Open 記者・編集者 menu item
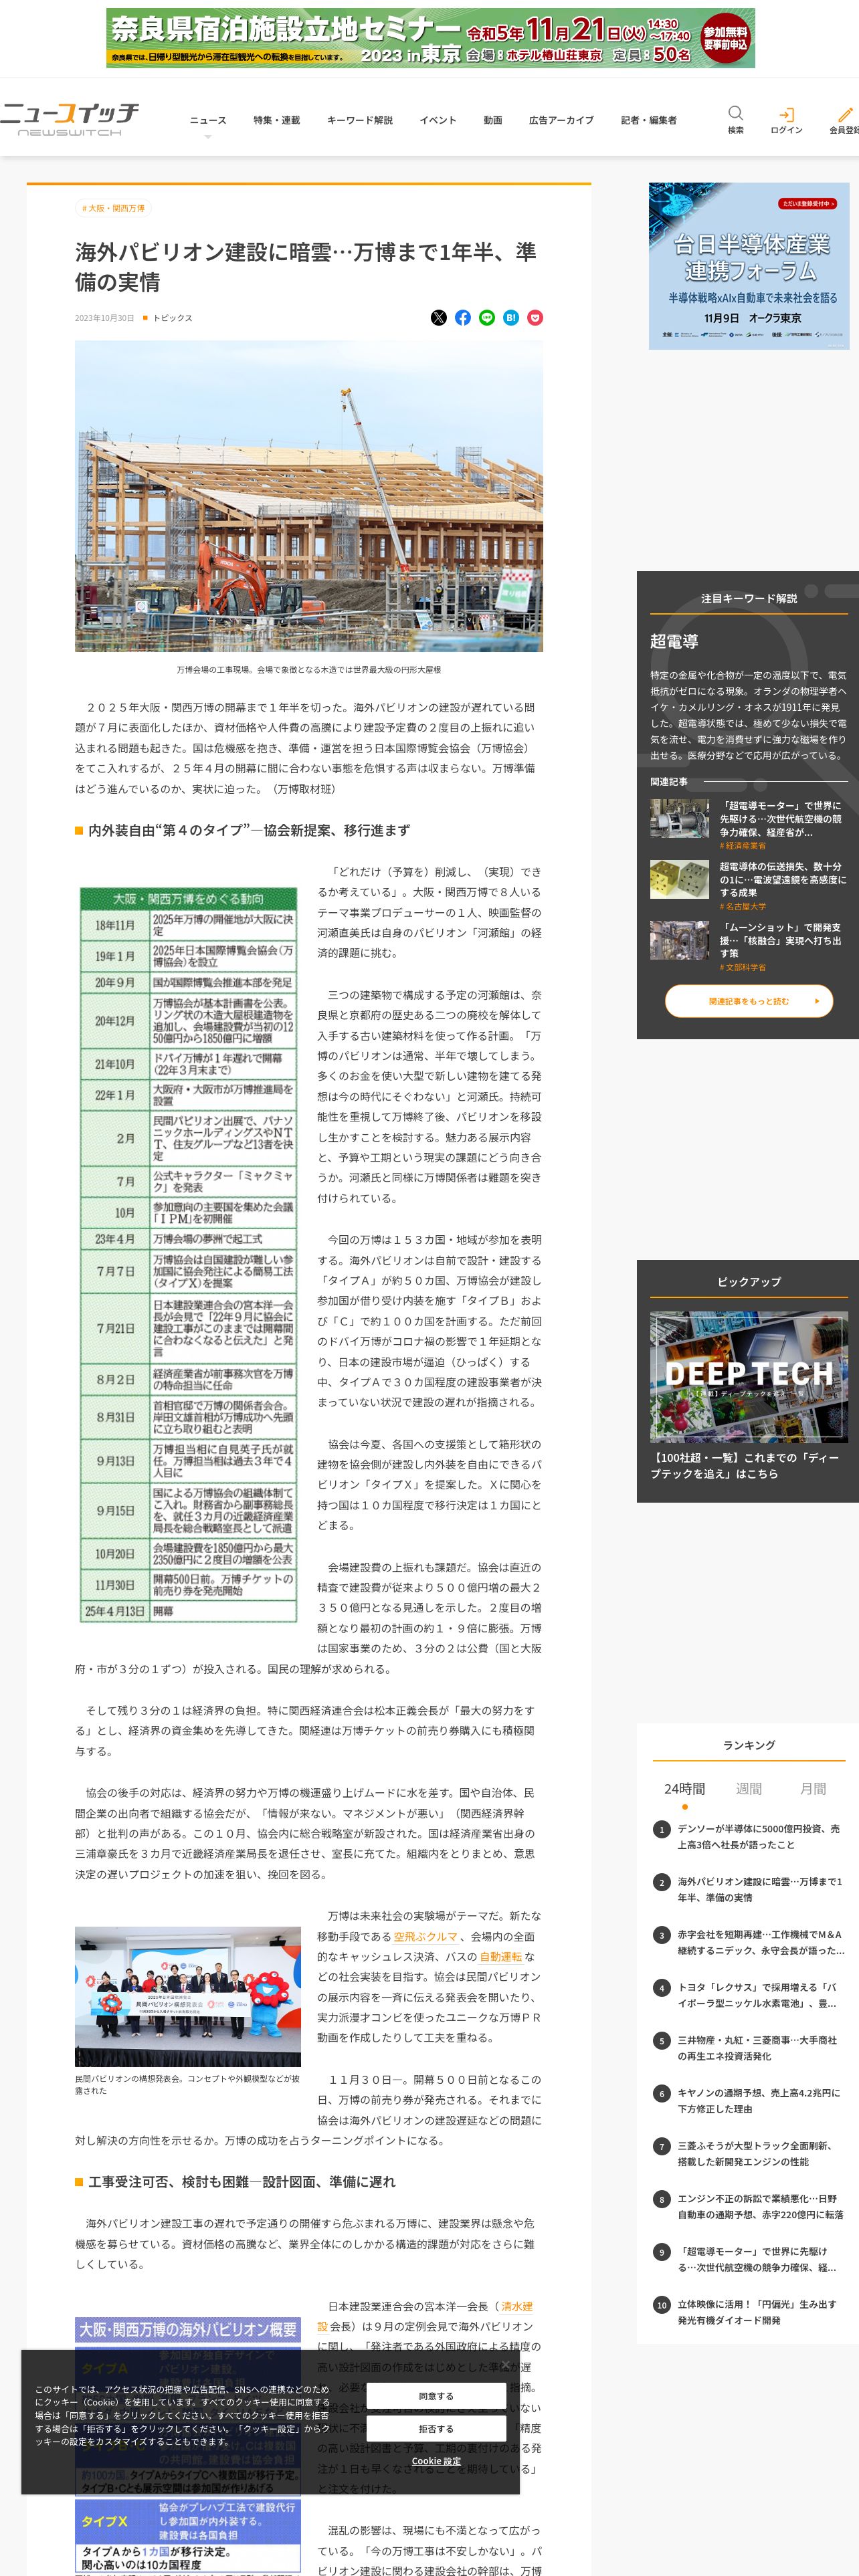 (649, 121)
